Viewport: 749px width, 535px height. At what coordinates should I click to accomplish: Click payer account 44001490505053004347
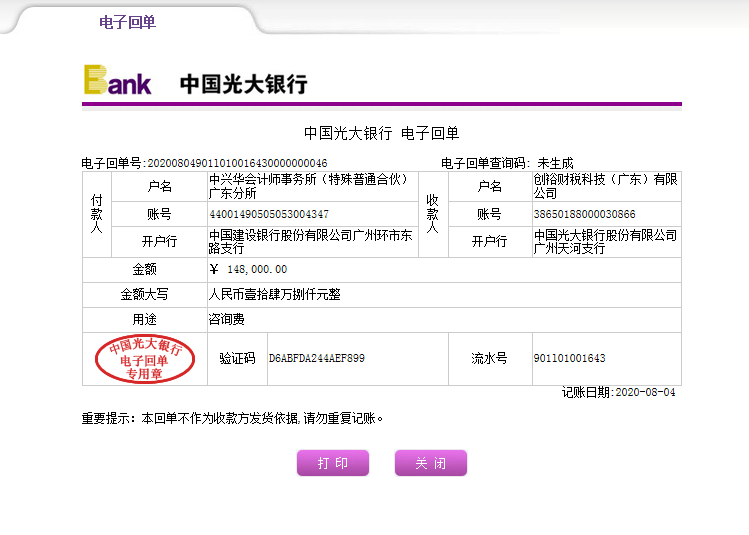pos(269,214)
